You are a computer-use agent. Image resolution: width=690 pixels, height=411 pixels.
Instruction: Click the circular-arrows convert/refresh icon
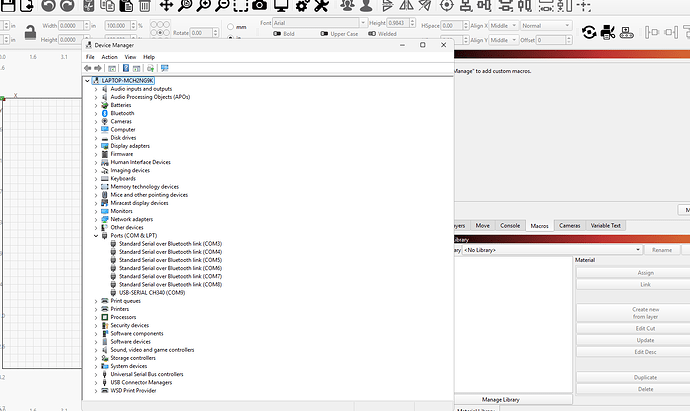[x=589, y=32]
